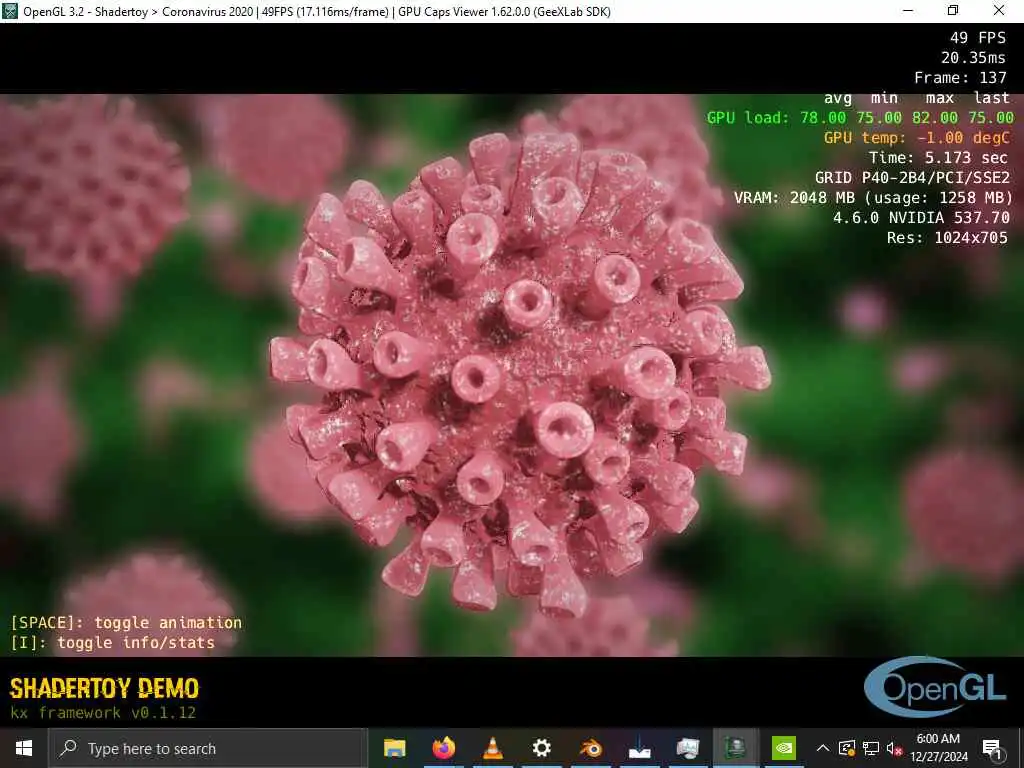Open File Explorer from the taskbar
1024x768 pixels.
pos(394,748)
